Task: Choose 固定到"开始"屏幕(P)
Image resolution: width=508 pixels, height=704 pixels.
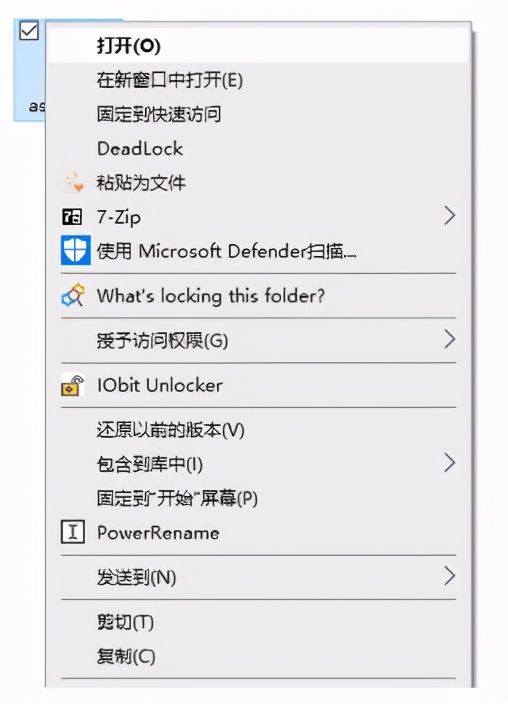Action: pos(258,498)
